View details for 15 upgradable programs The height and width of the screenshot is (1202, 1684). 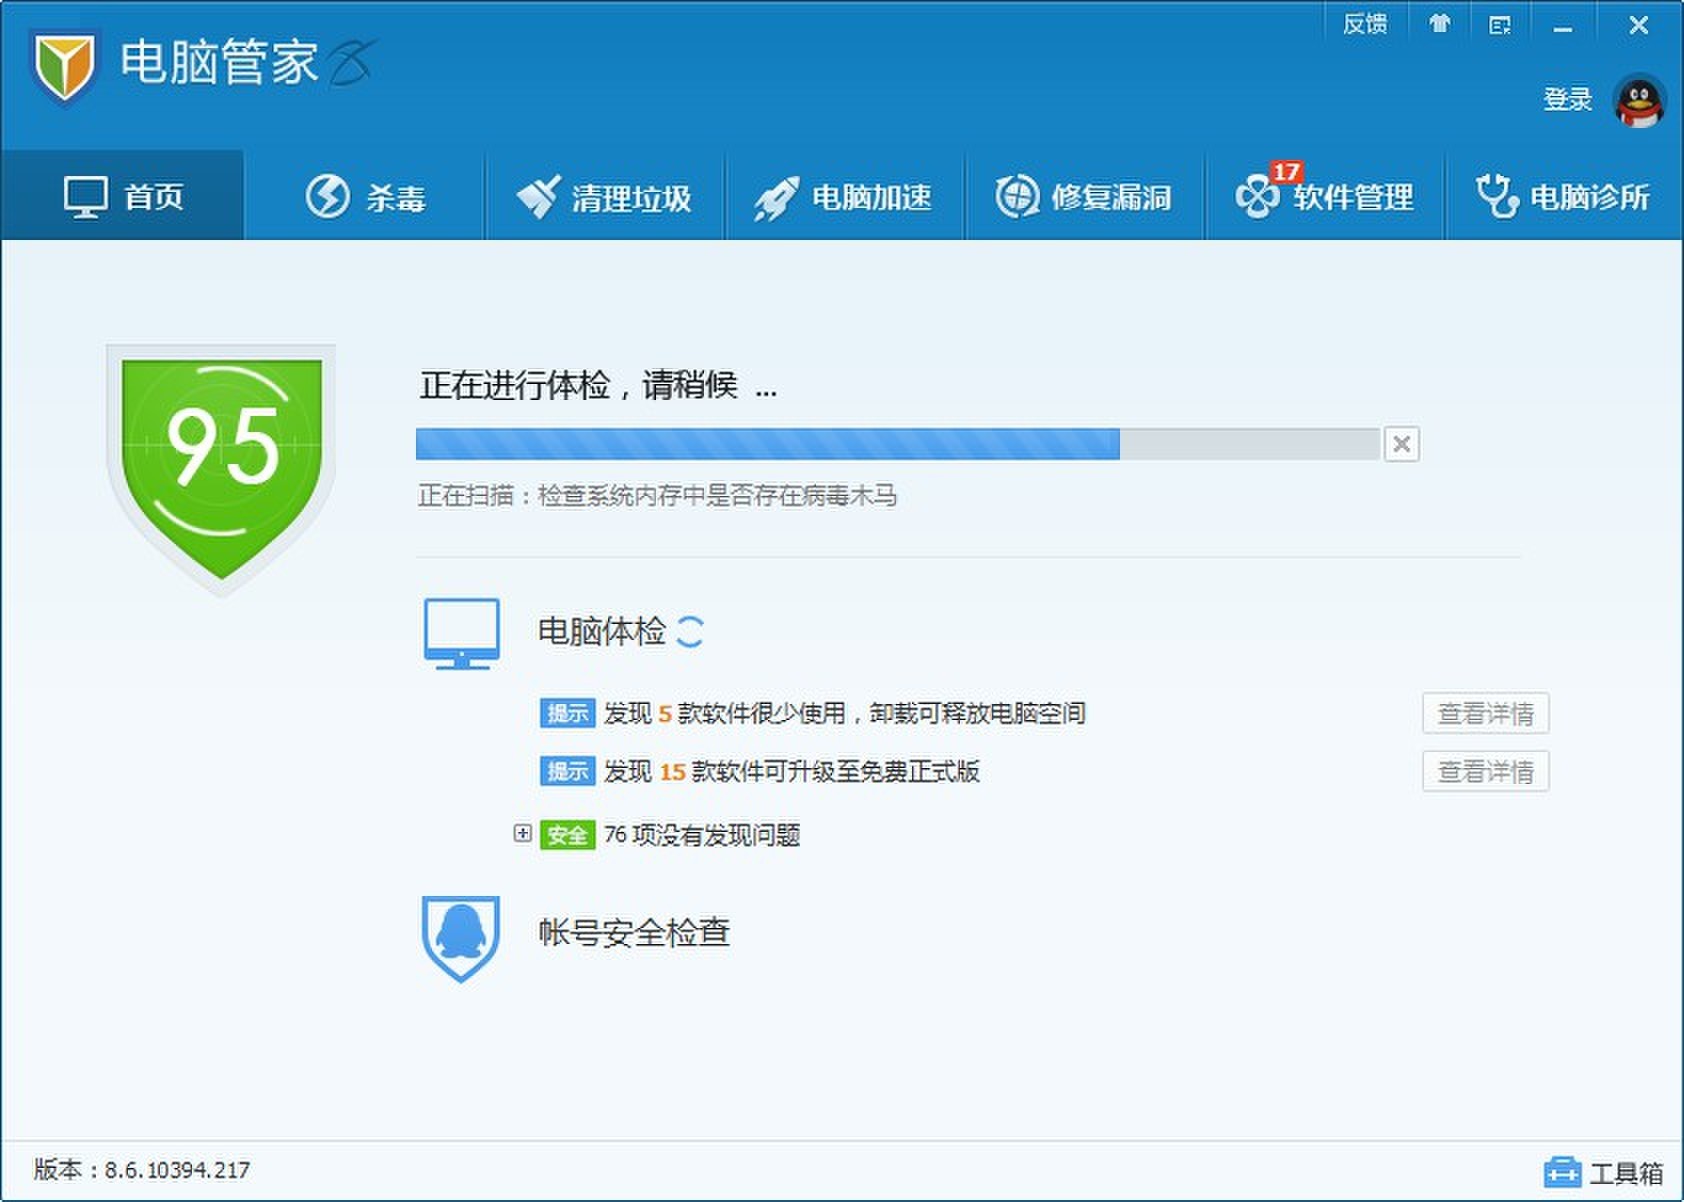(1485, 771)
